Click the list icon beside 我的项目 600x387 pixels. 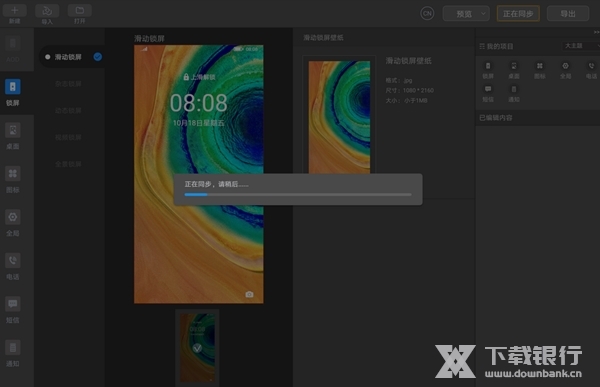[482, 46]
